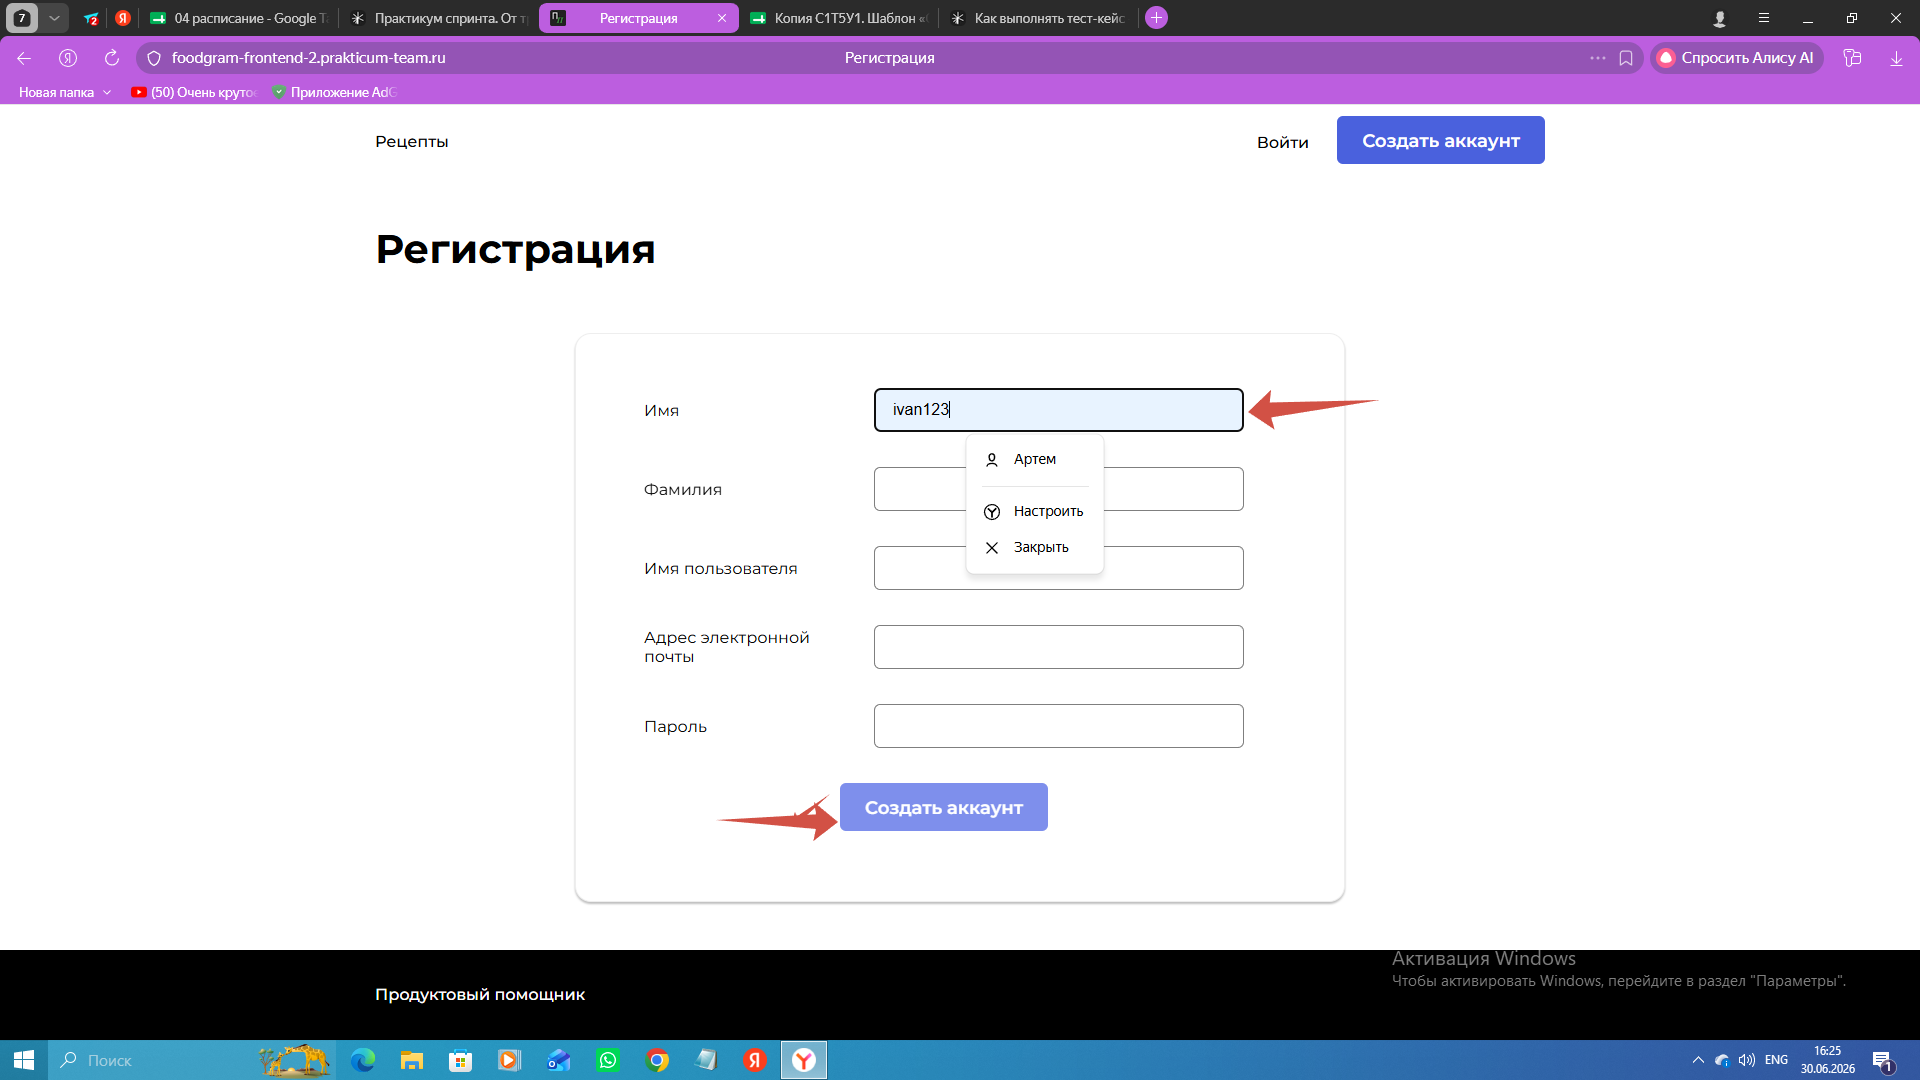1920x1080 pixels.
Task: Switch to the 'Как выполнять тест-кейс' tab
Action: click(1039, 18)
